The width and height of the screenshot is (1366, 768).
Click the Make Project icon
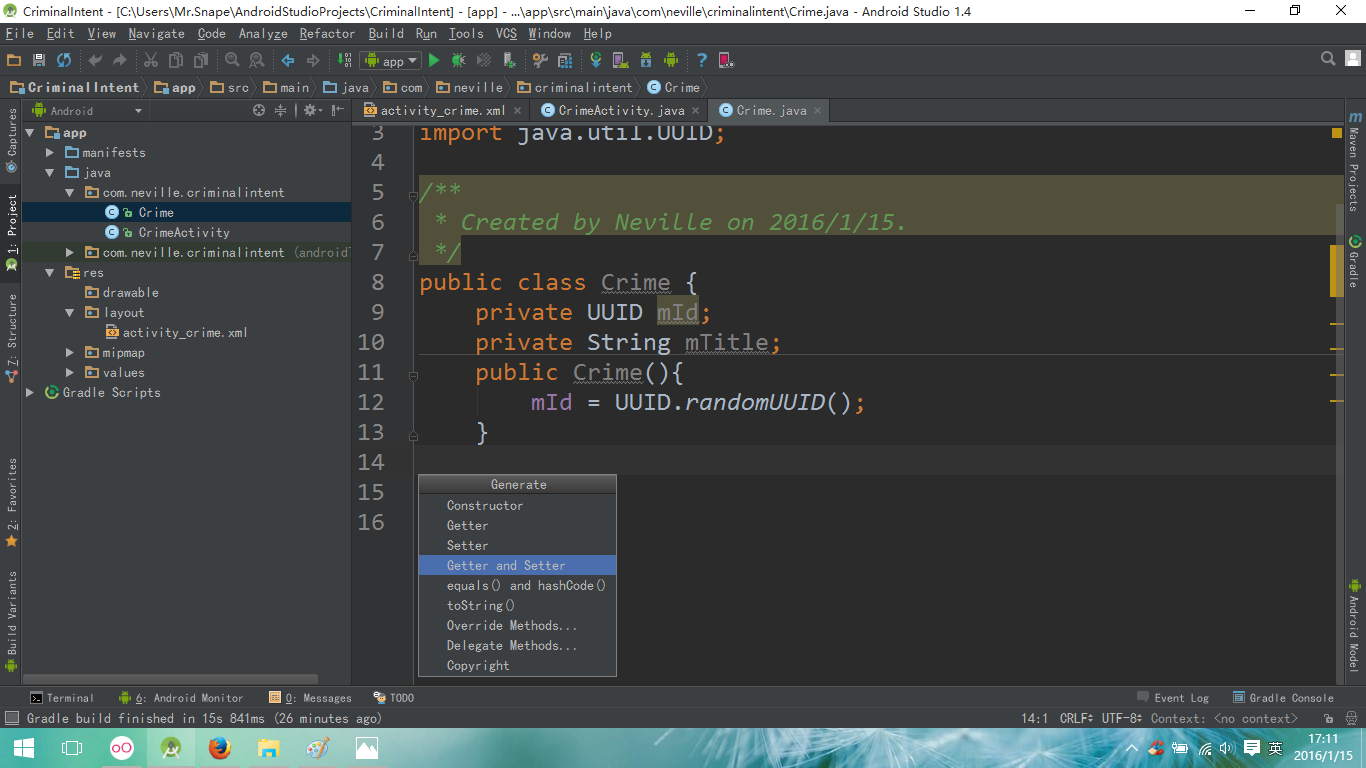tap(344, 60)
